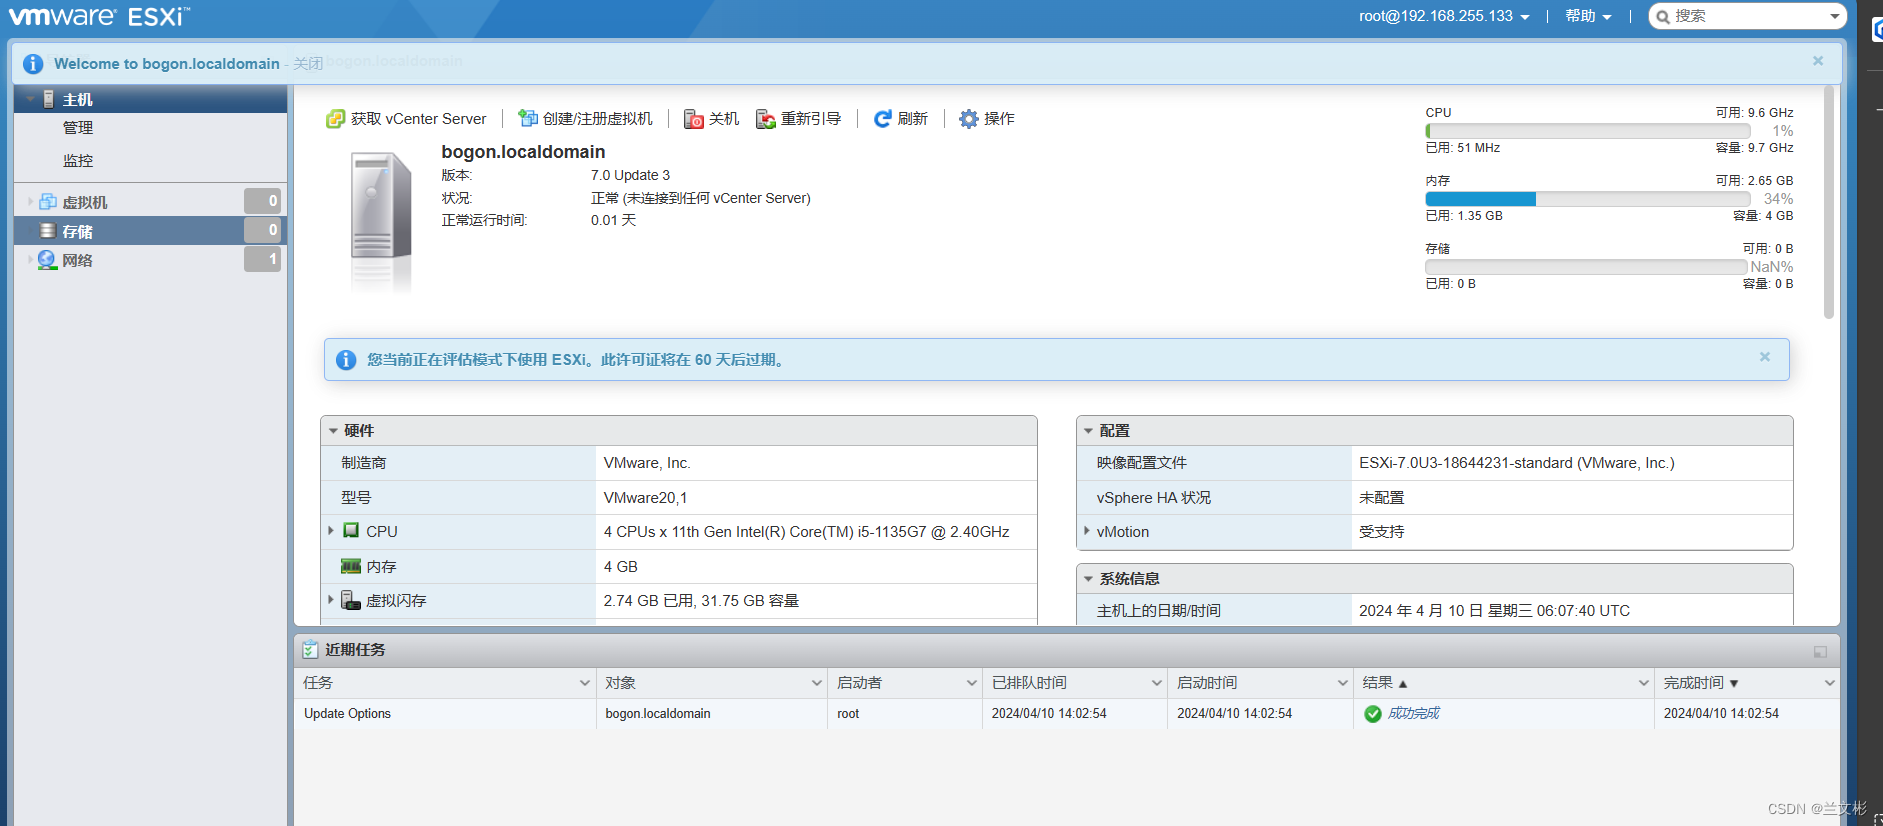
Task: Click the info icon in evaluation license notice
Action: (x=346, y=360)
